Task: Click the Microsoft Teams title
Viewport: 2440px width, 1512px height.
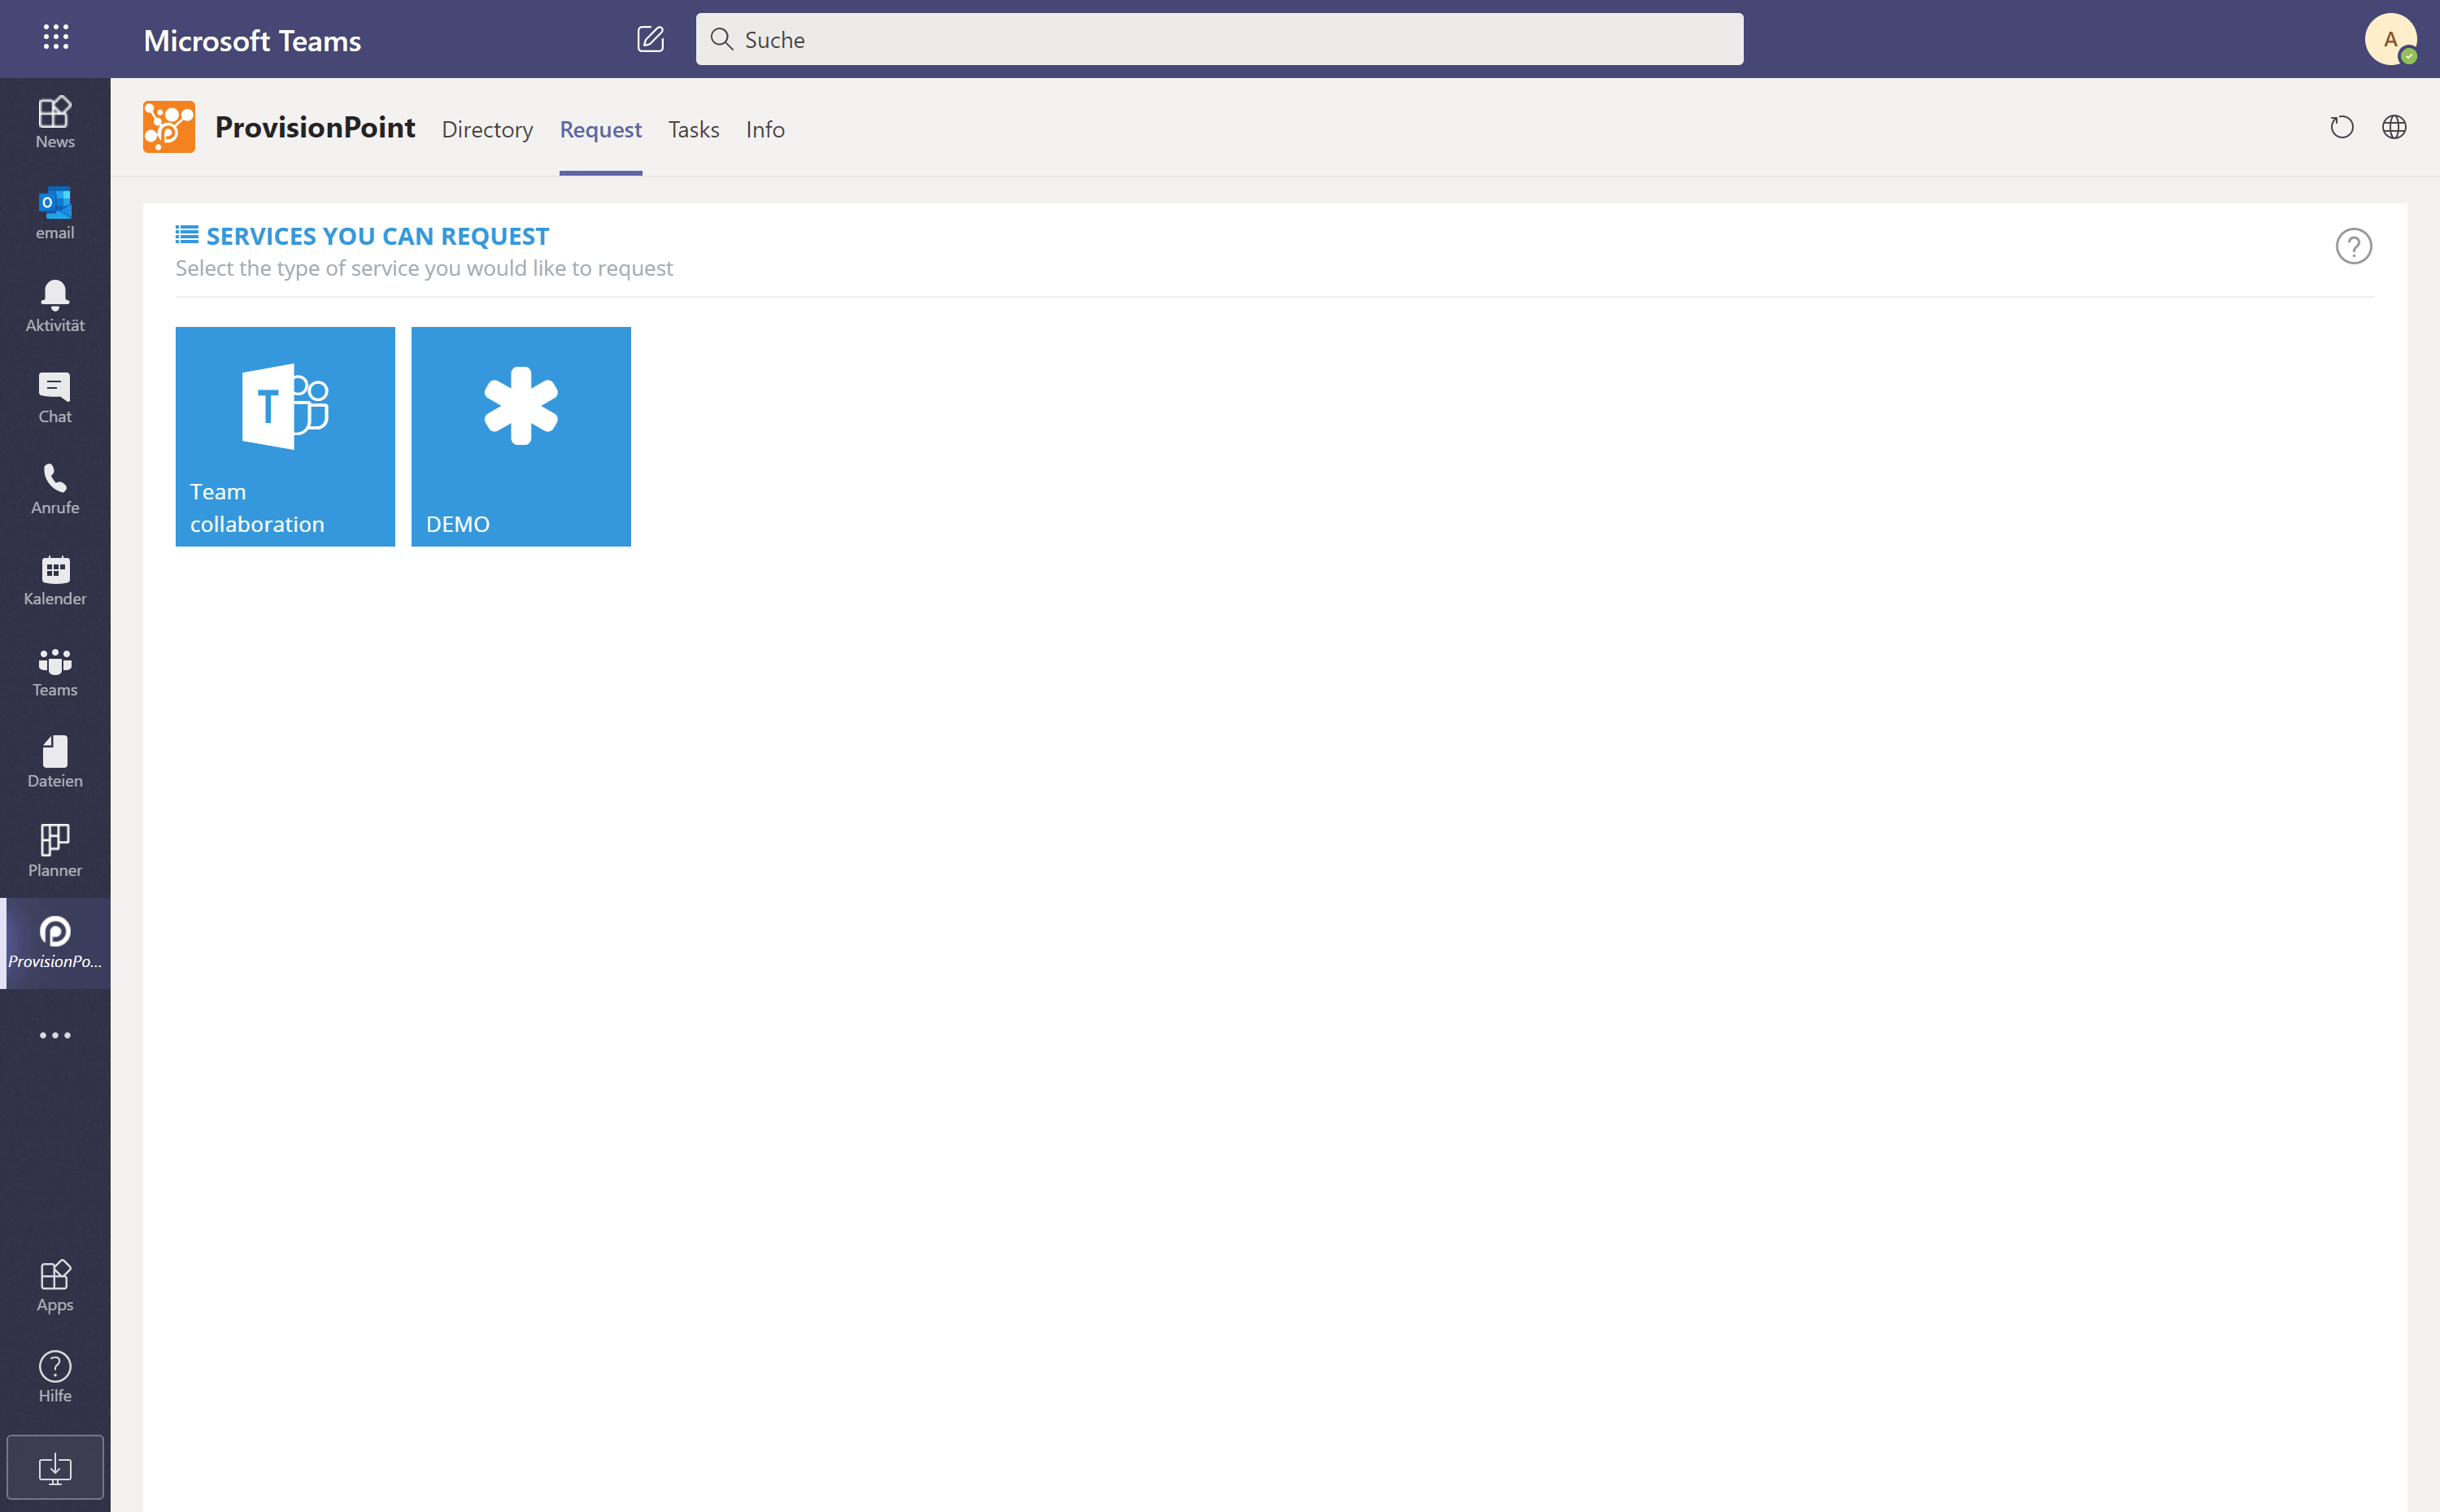Action: tap(252, 40)
